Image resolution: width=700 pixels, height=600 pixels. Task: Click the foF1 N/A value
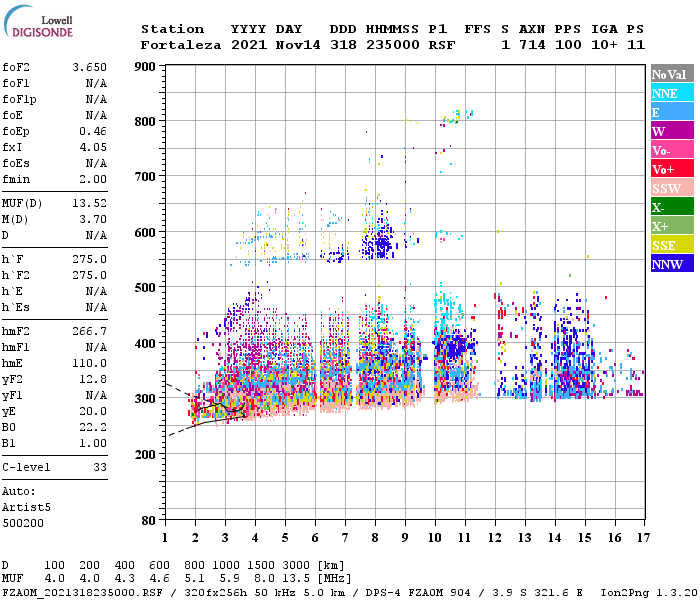96,83
